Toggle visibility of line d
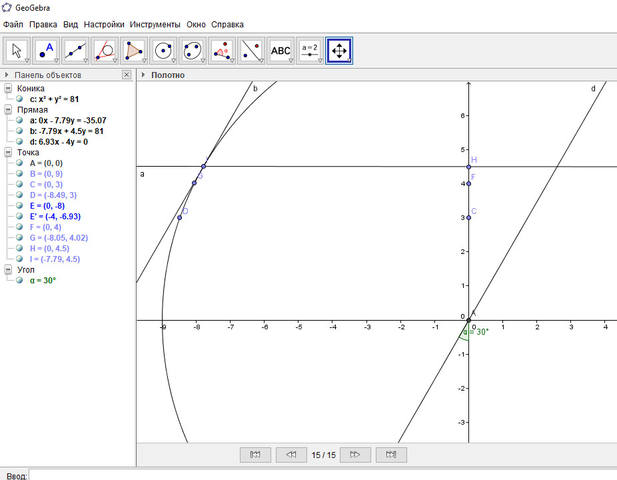The image size is (617, 480). click(x=19, y=141)
